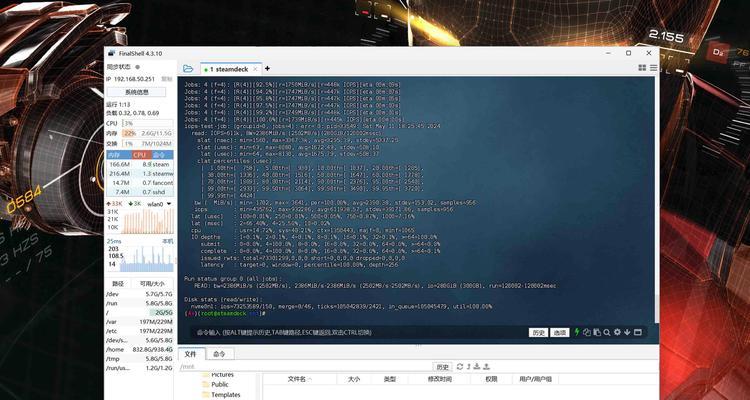Click the download icon in file toolbar

click(x=477, y=367)
